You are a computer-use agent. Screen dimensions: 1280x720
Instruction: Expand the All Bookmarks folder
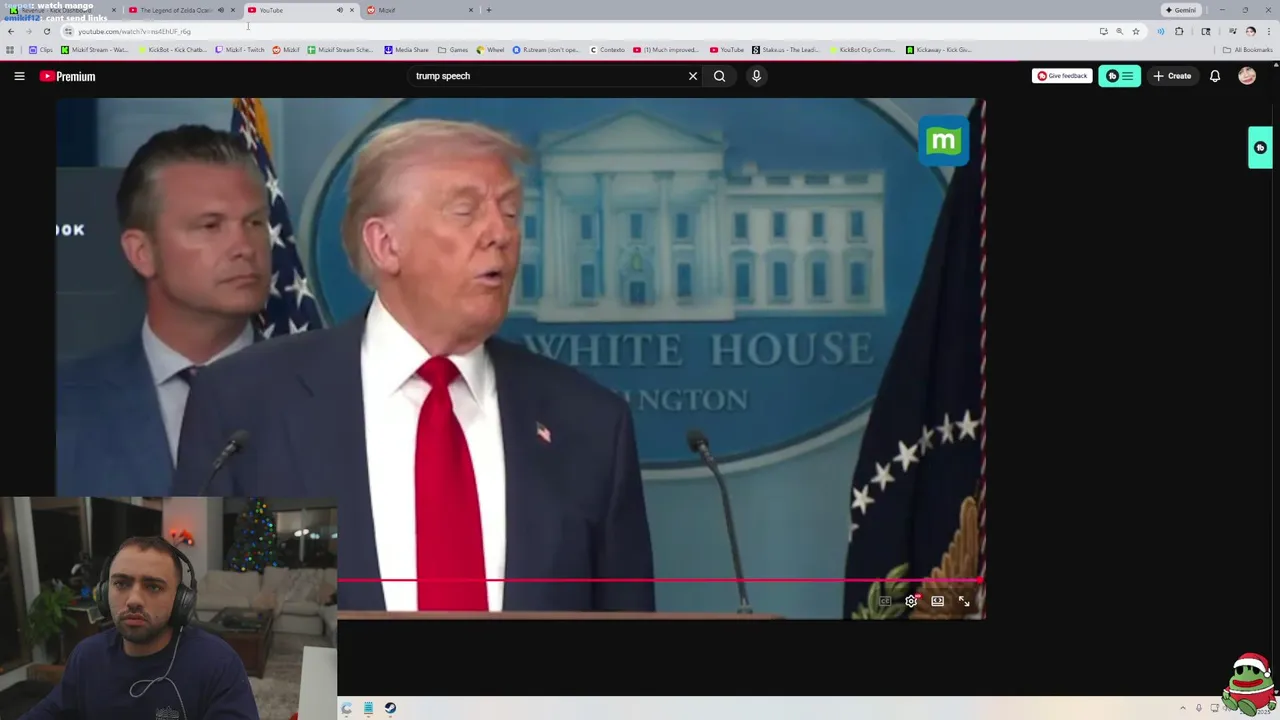[1247, 50]
